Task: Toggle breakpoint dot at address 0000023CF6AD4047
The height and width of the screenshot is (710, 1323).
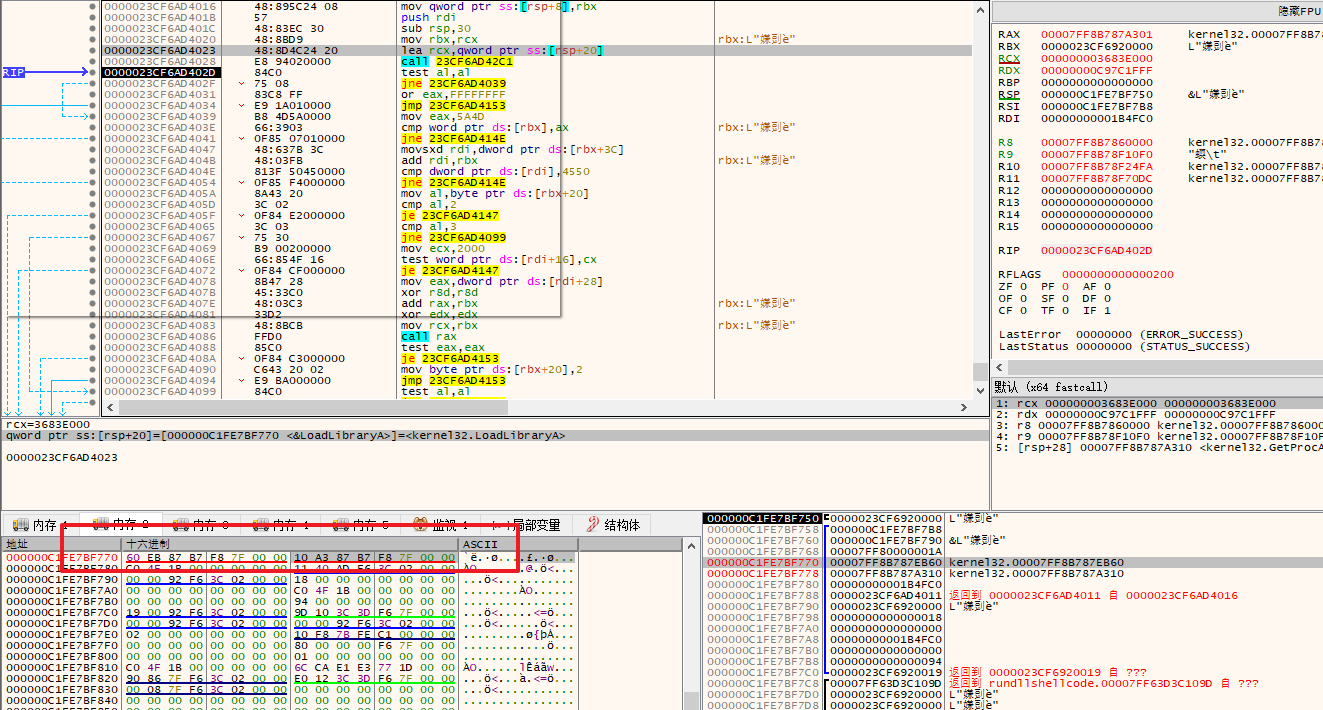Action: 92,149
